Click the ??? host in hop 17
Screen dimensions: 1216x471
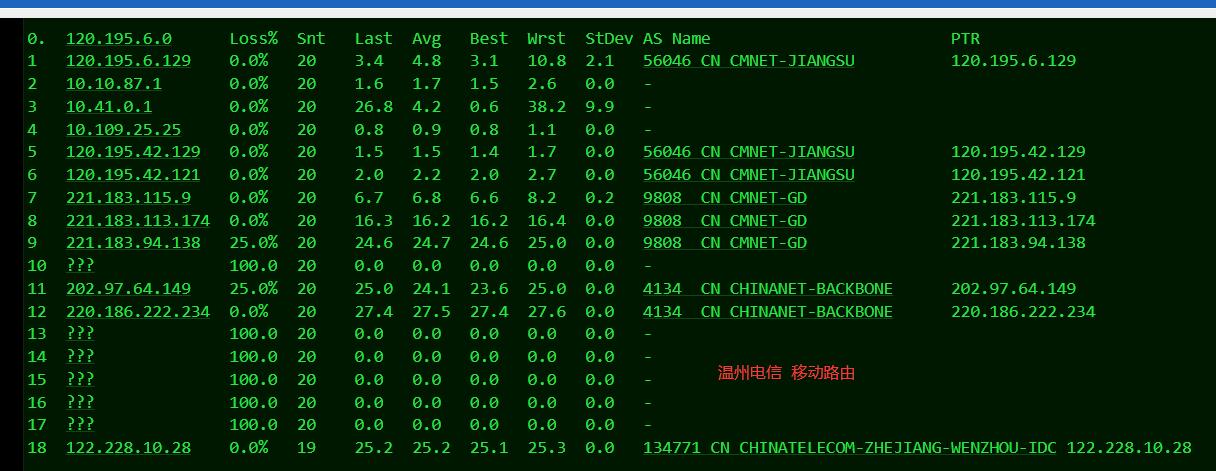click(80, 424)
